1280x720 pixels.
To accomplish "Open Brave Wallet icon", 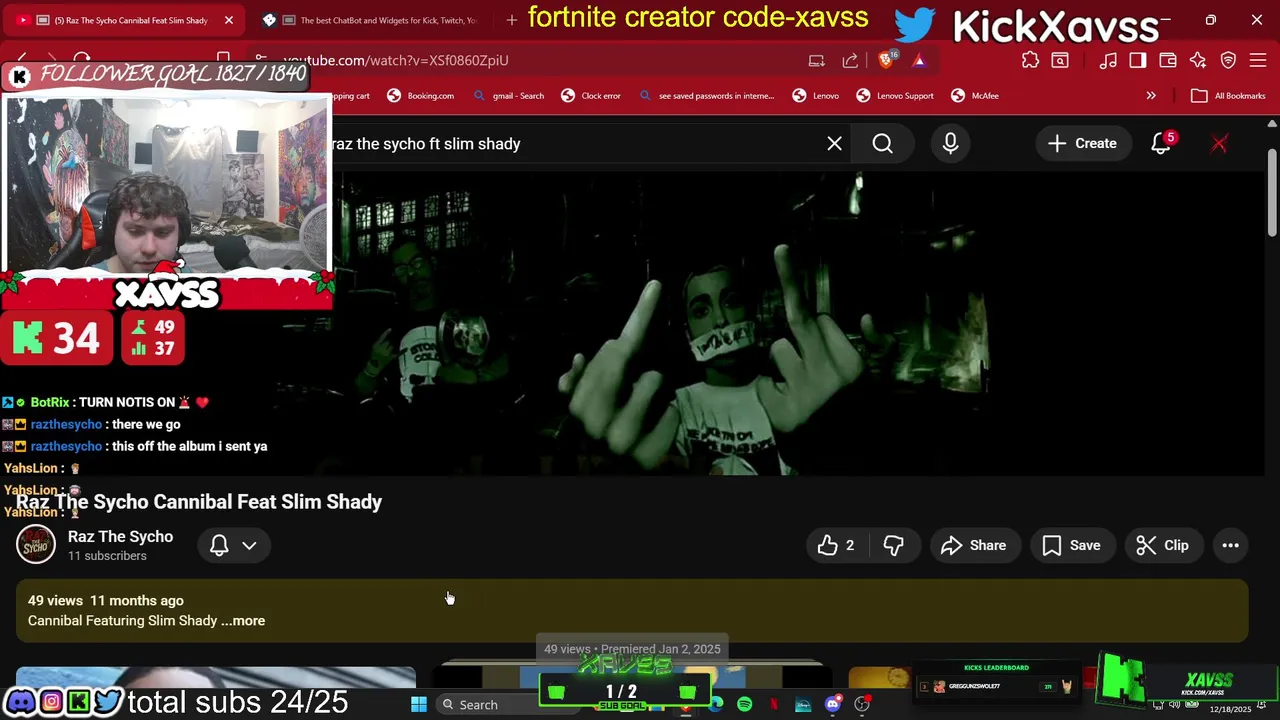I will click(x=1168, y=60).
